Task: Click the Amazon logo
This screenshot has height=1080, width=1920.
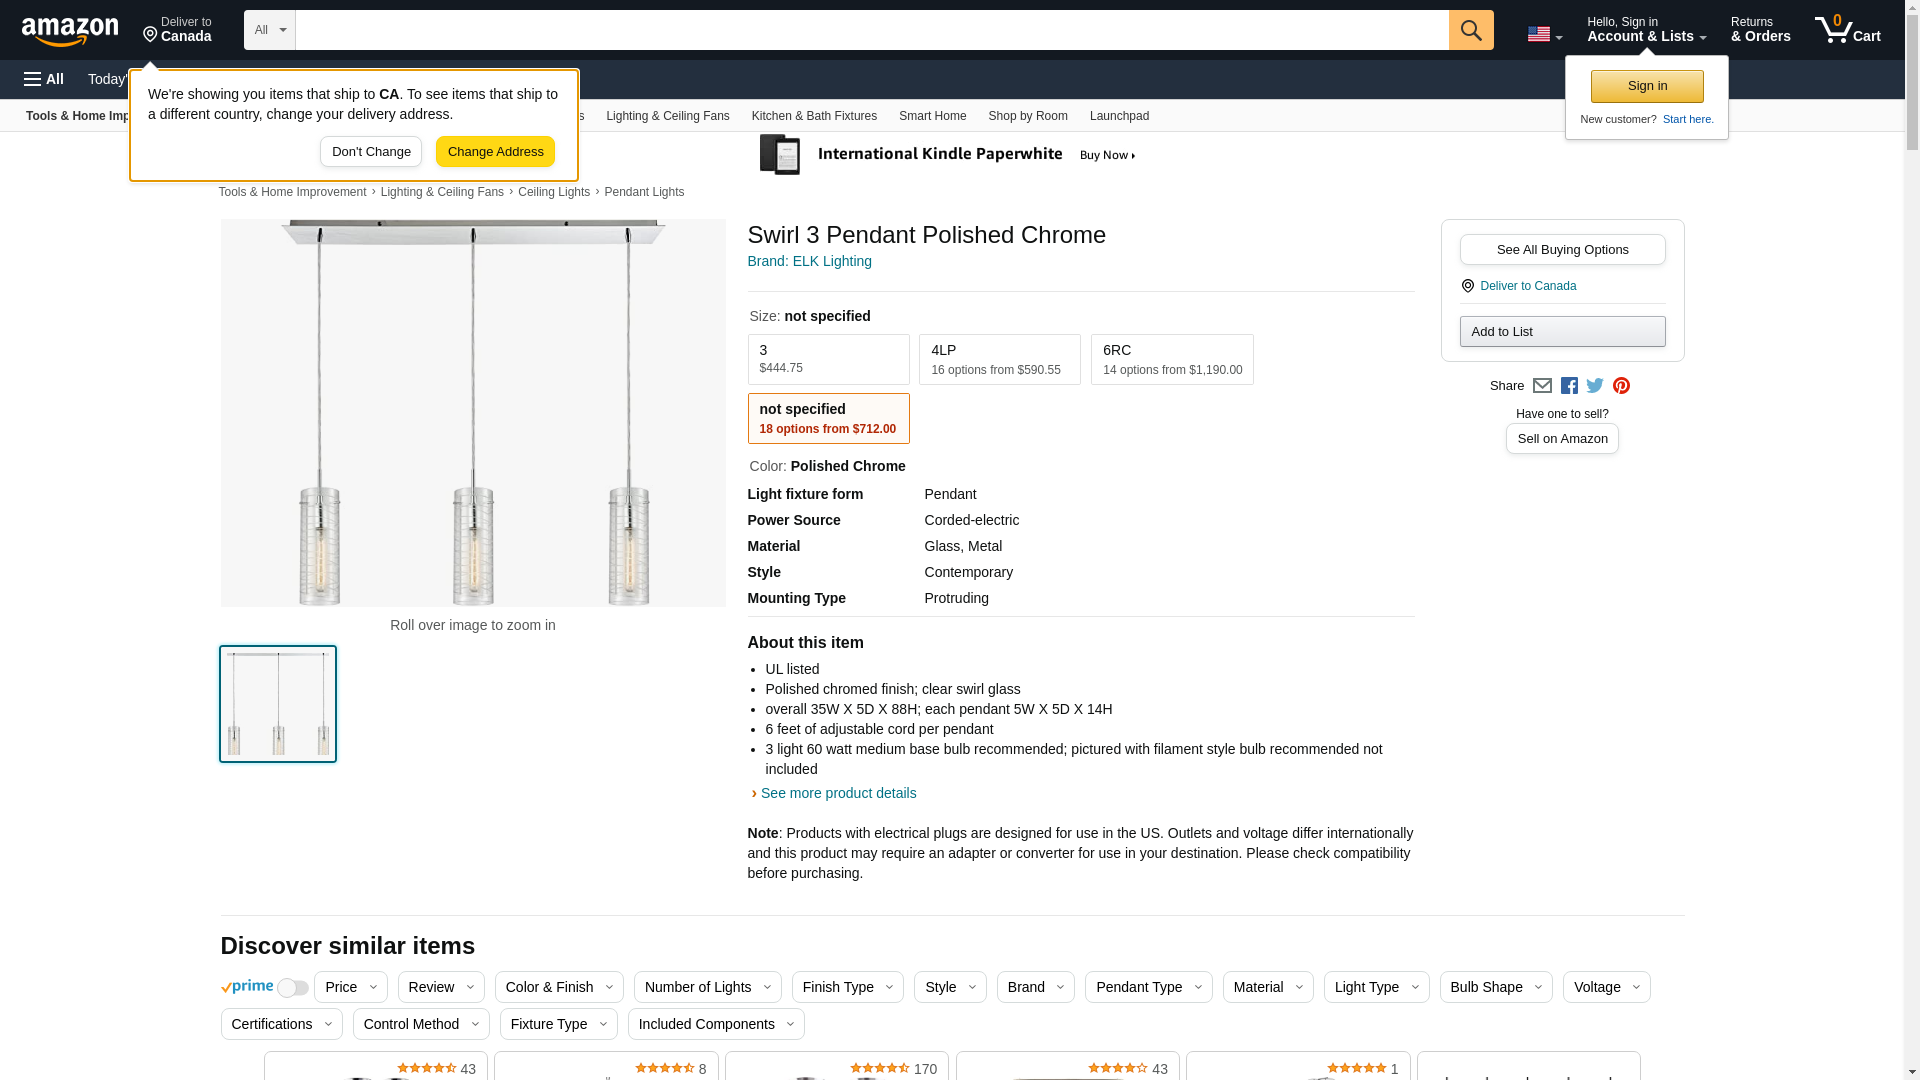Action: [70, 31]
